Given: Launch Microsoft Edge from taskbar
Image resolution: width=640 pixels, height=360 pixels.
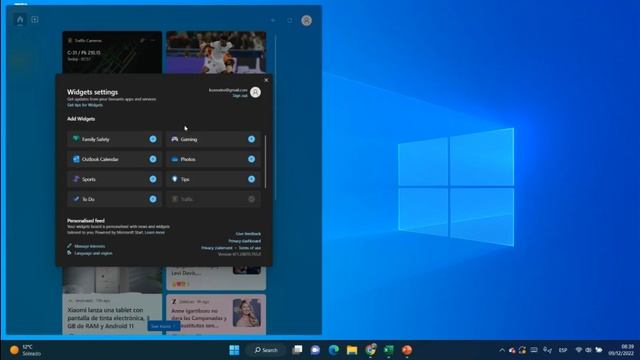Looking at the screenshot, I should click(x=333, y=350).
